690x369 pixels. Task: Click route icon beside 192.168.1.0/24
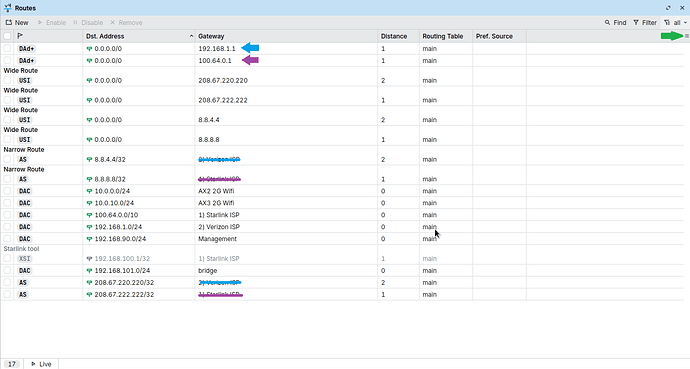[89, 227]
